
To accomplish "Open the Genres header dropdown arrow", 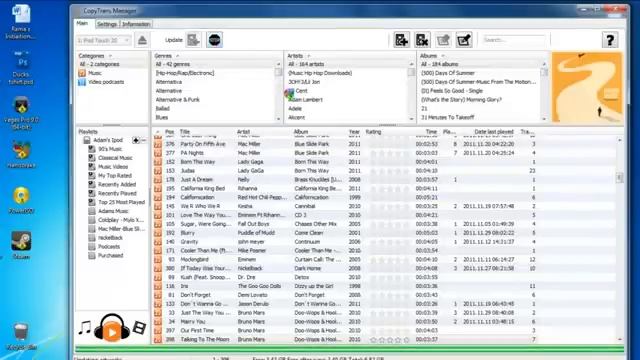I will pyautogui.click(x=177, y=56).
